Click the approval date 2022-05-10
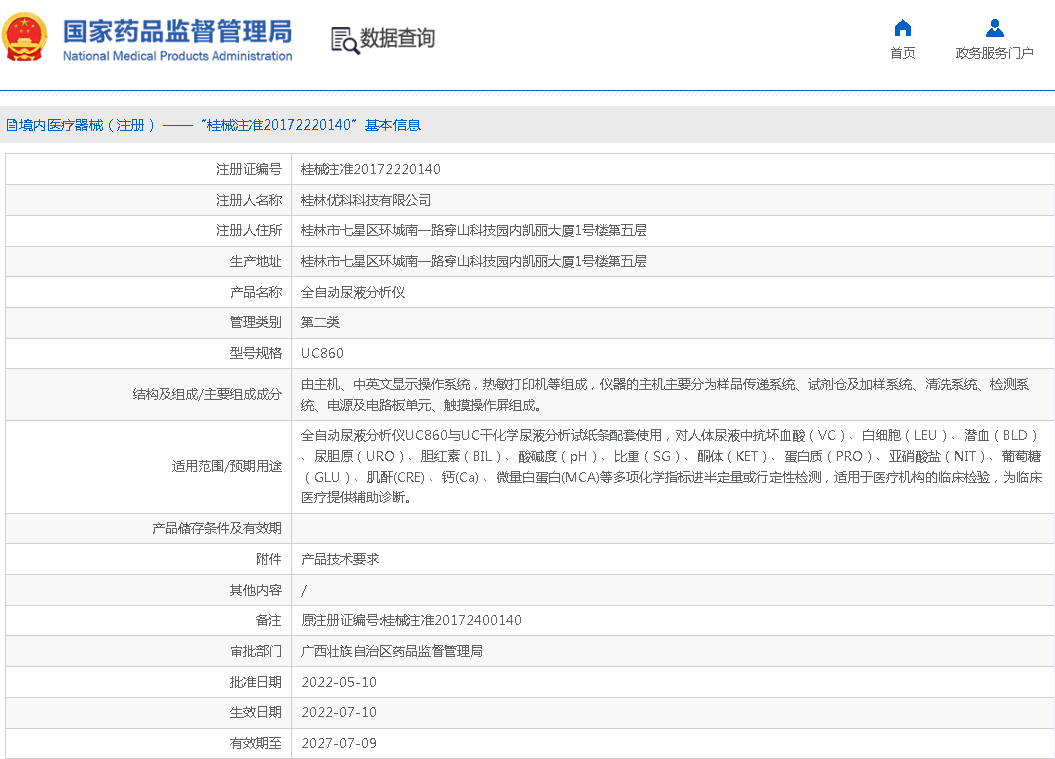The height and width of the screenshot is (759, 1055). coord(339,682)
